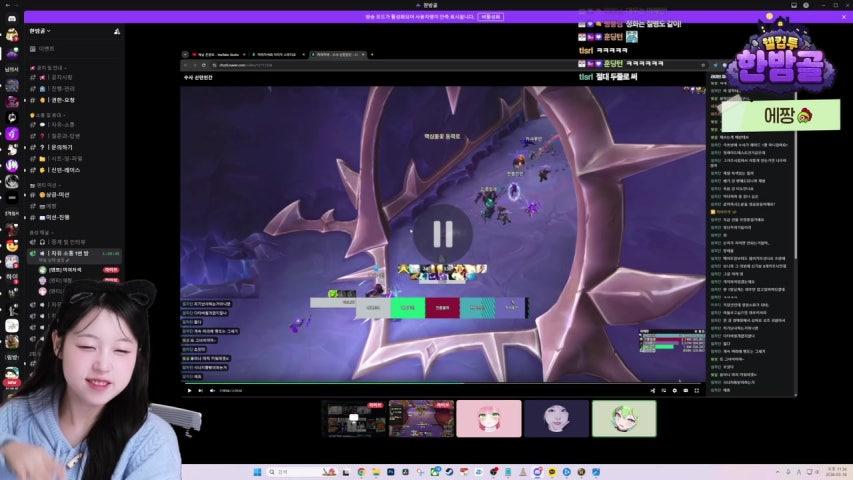Click the 비활성화 button in purple banner
Screen dimensions: 853x480
click(490, 17)
